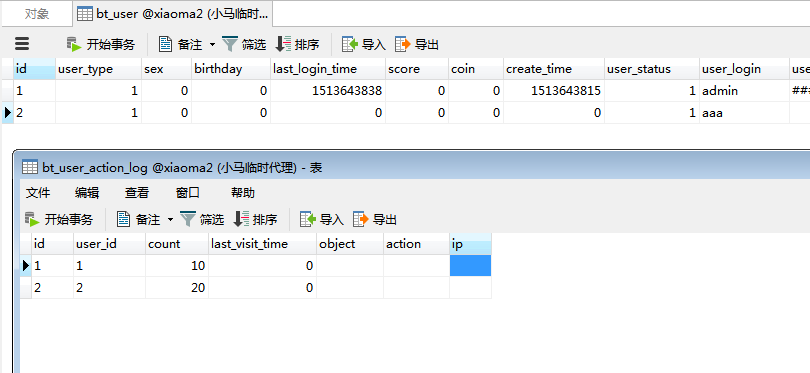Select row 2 indicator in bt_user table
This screenshot has width=810, height=373.
7,113
